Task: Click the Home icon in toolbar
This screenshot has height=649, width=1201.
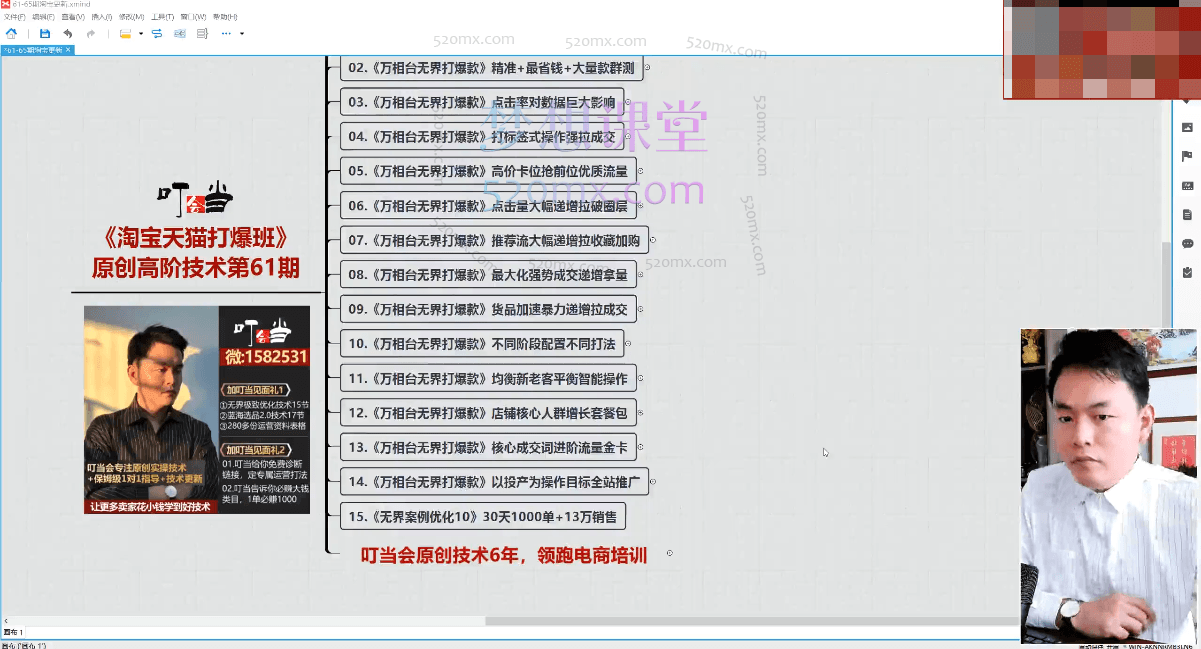Action: coord(11,33)
